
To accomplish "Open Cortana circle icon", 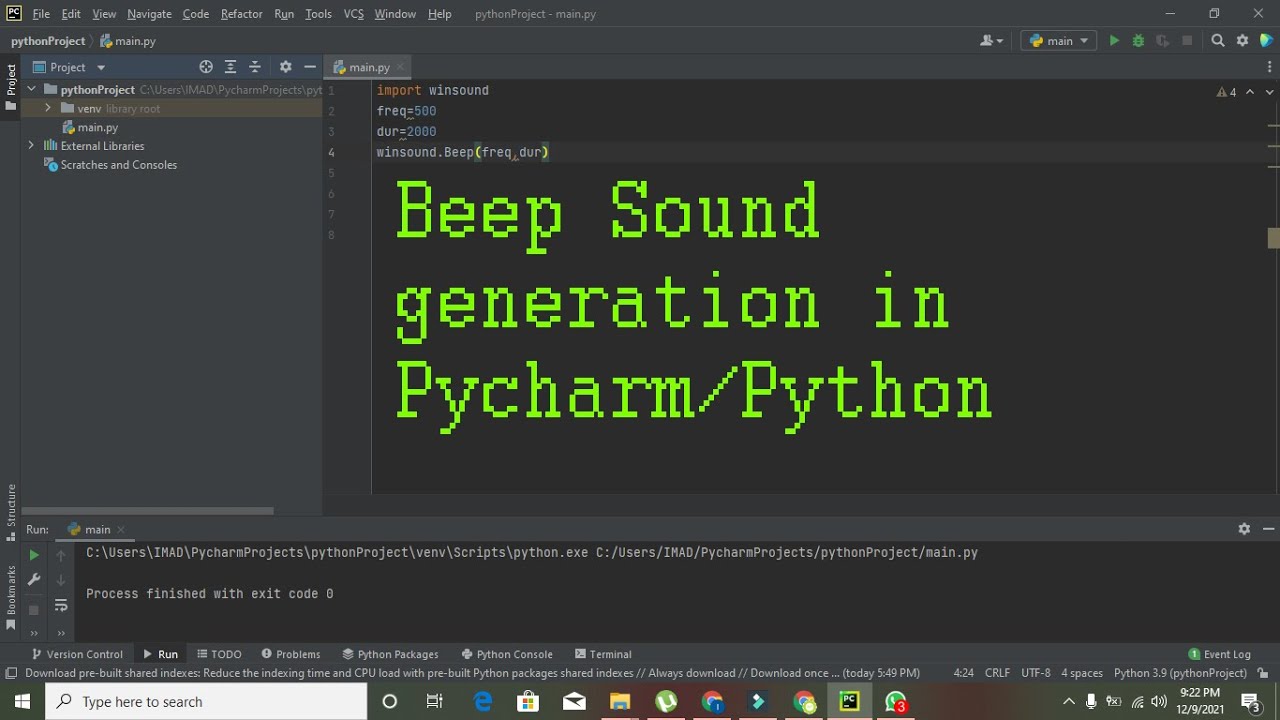I will 390,702.
